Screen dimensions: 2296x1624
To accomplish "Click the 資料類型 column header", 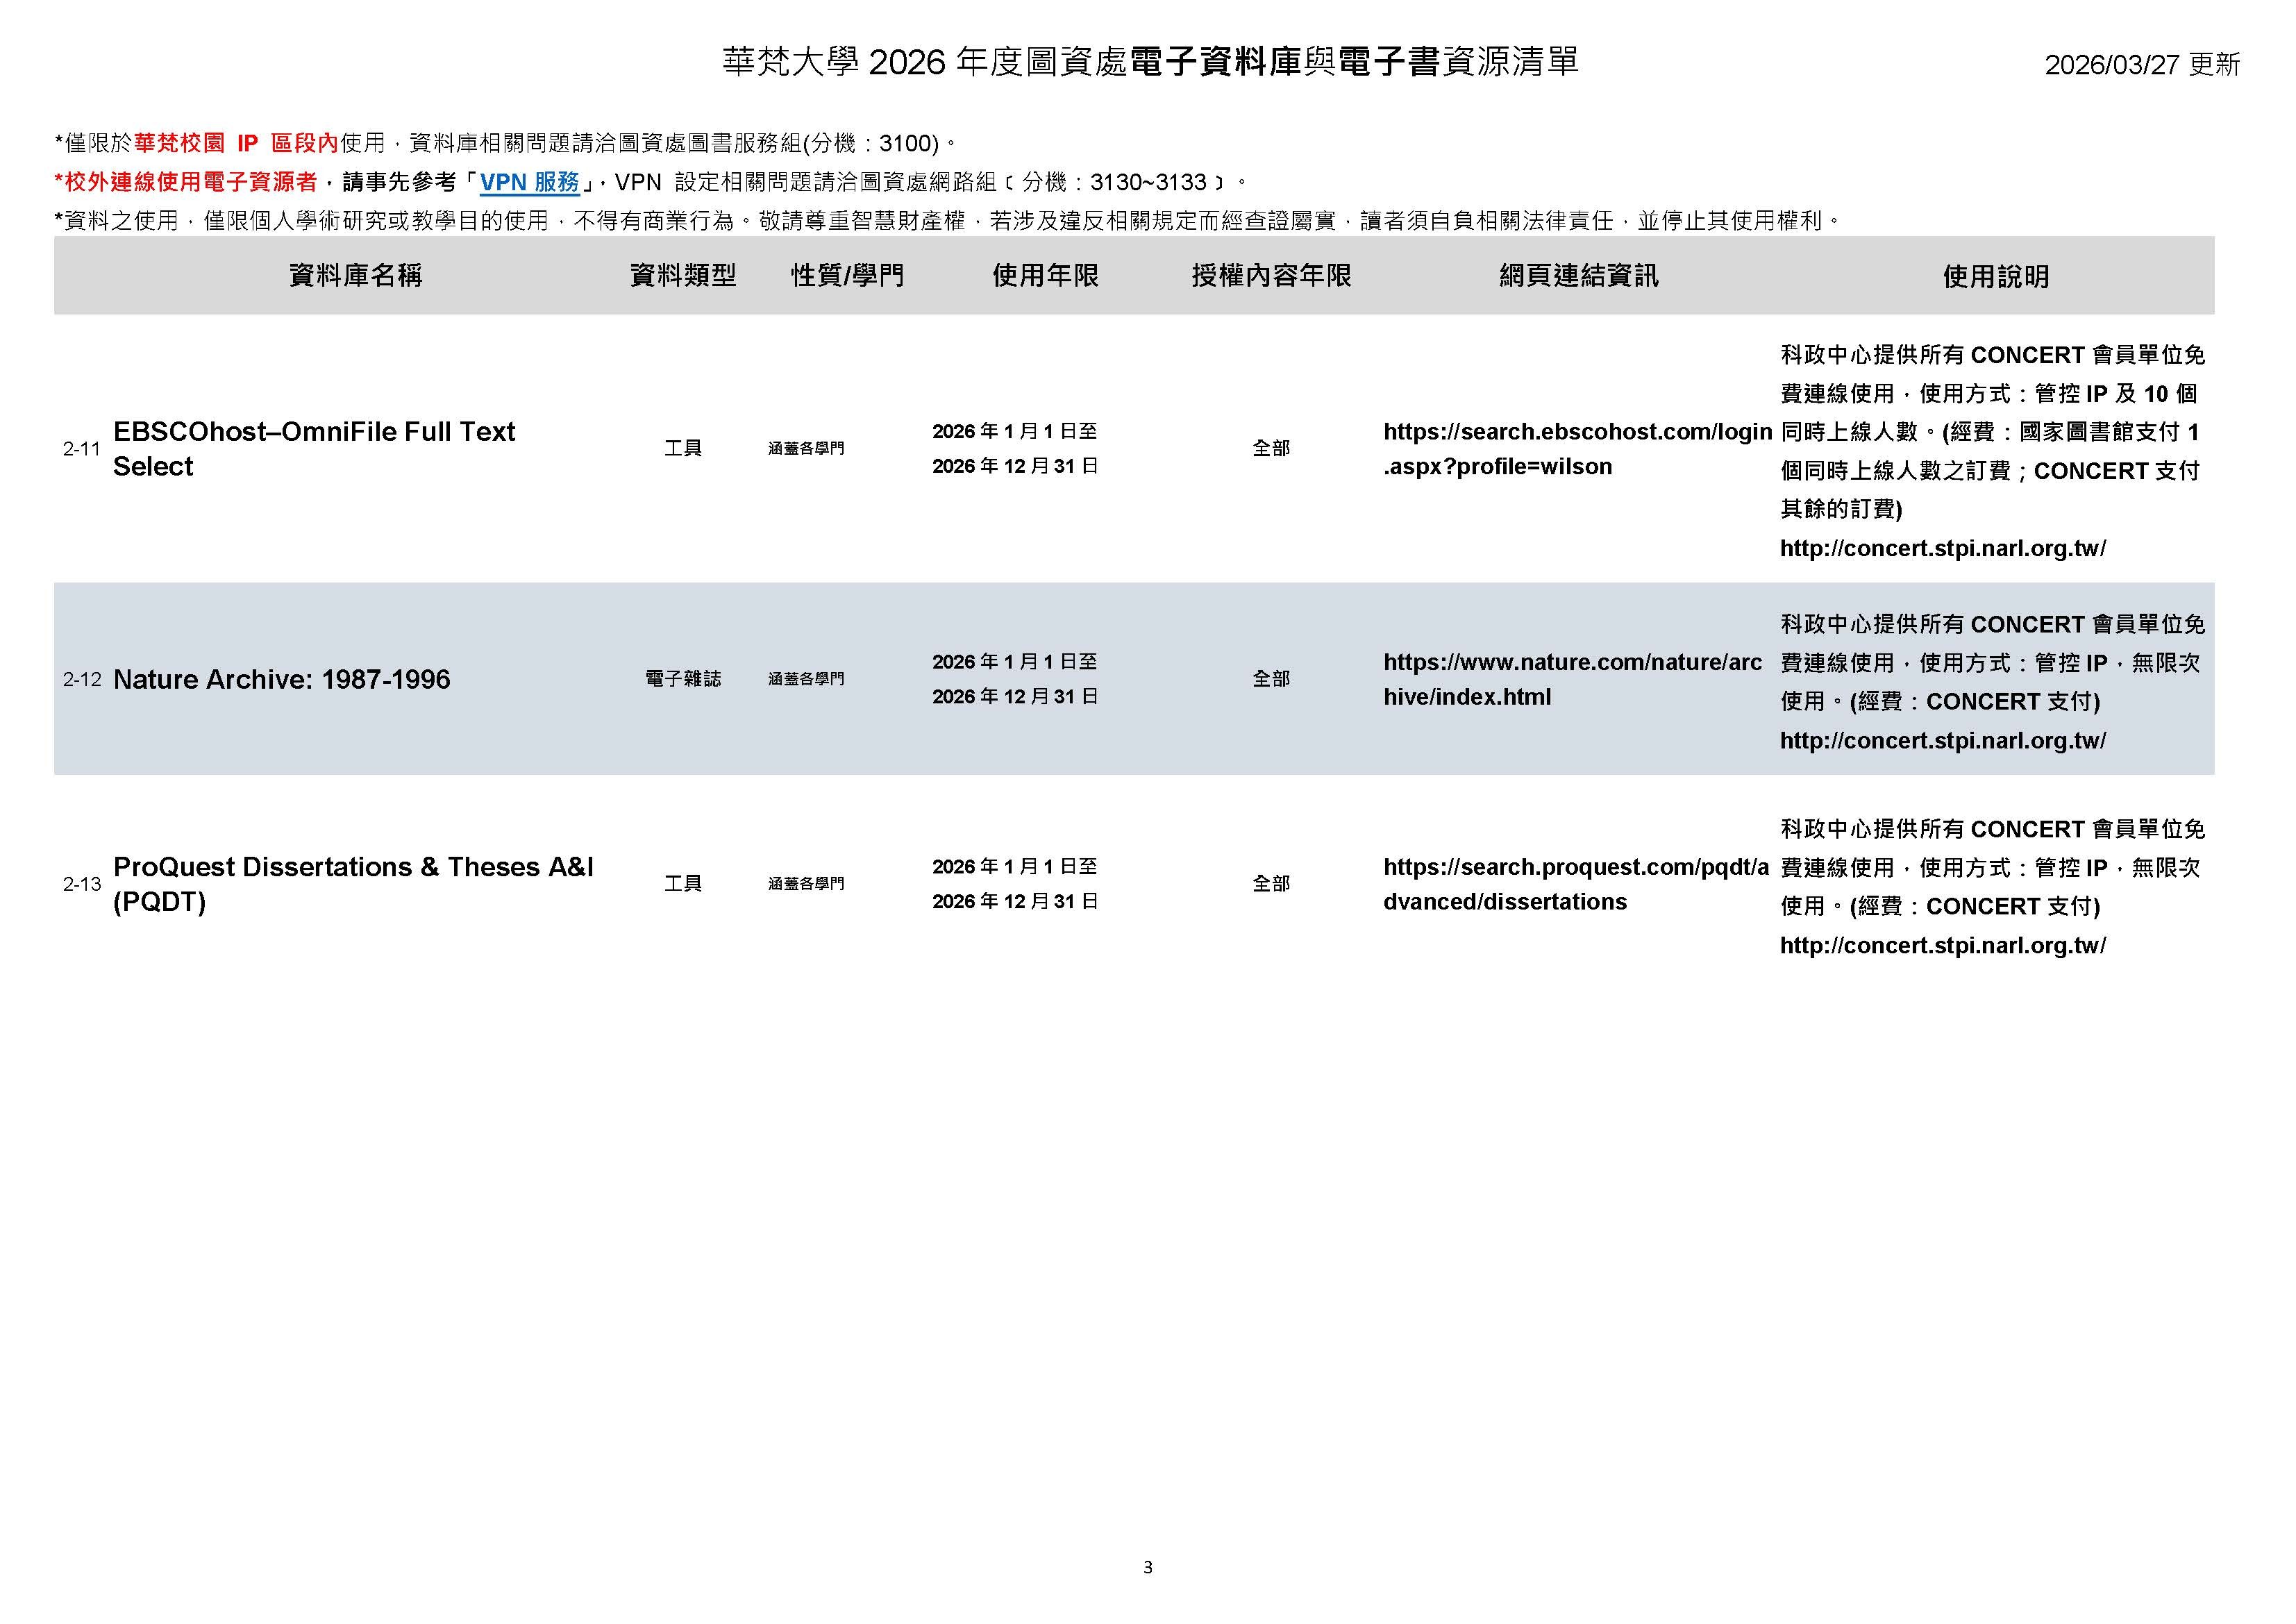I will point(684,277).
